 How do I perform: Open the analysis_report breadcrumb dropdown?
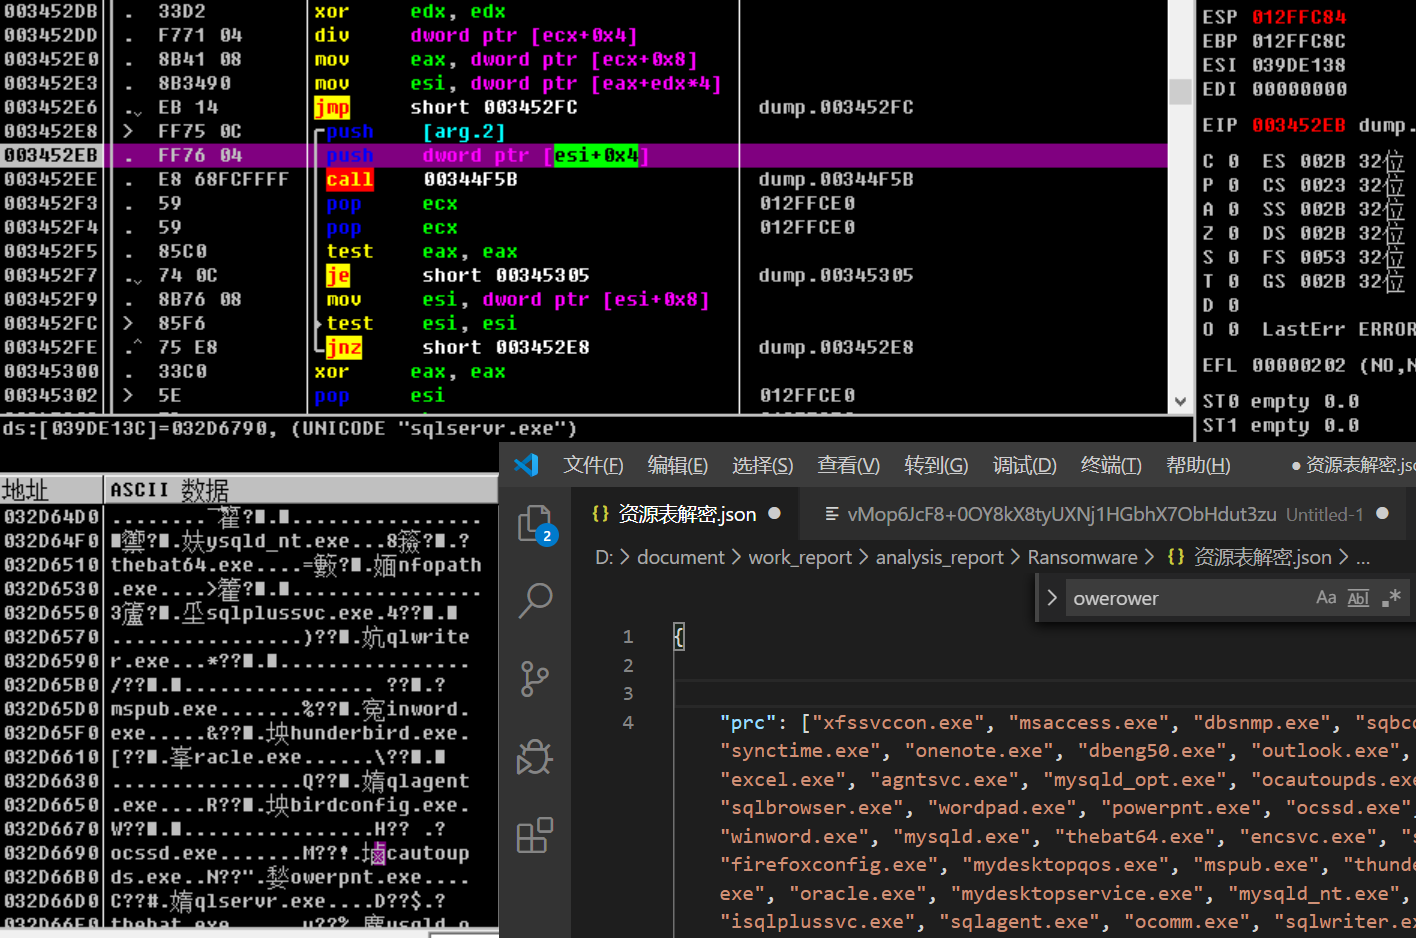coord(940,557)
